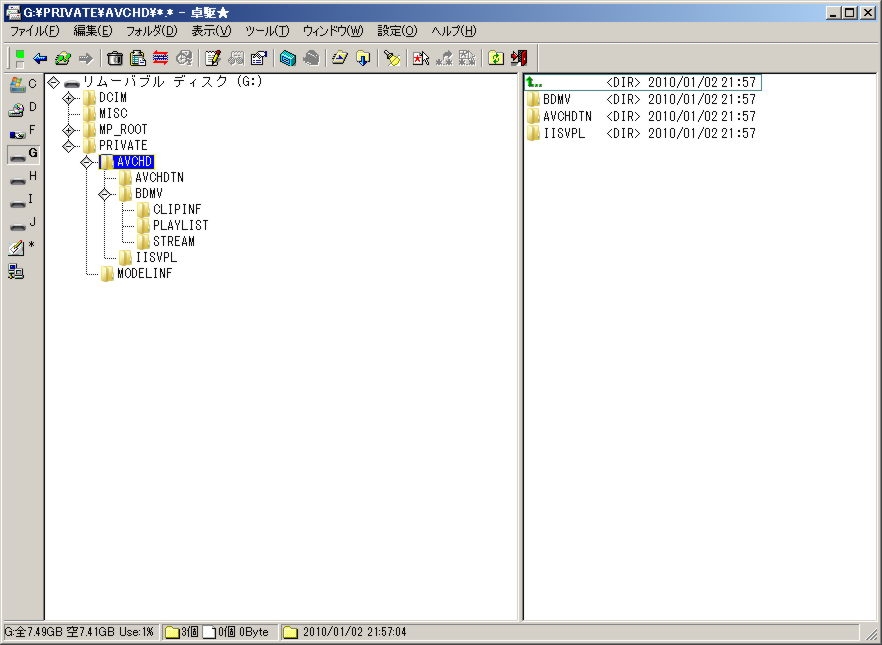Image resolution: width=882 pixels, height=645 pixels.
Task: Select AVCHDTN directory in file list
Action: point(567,116)
